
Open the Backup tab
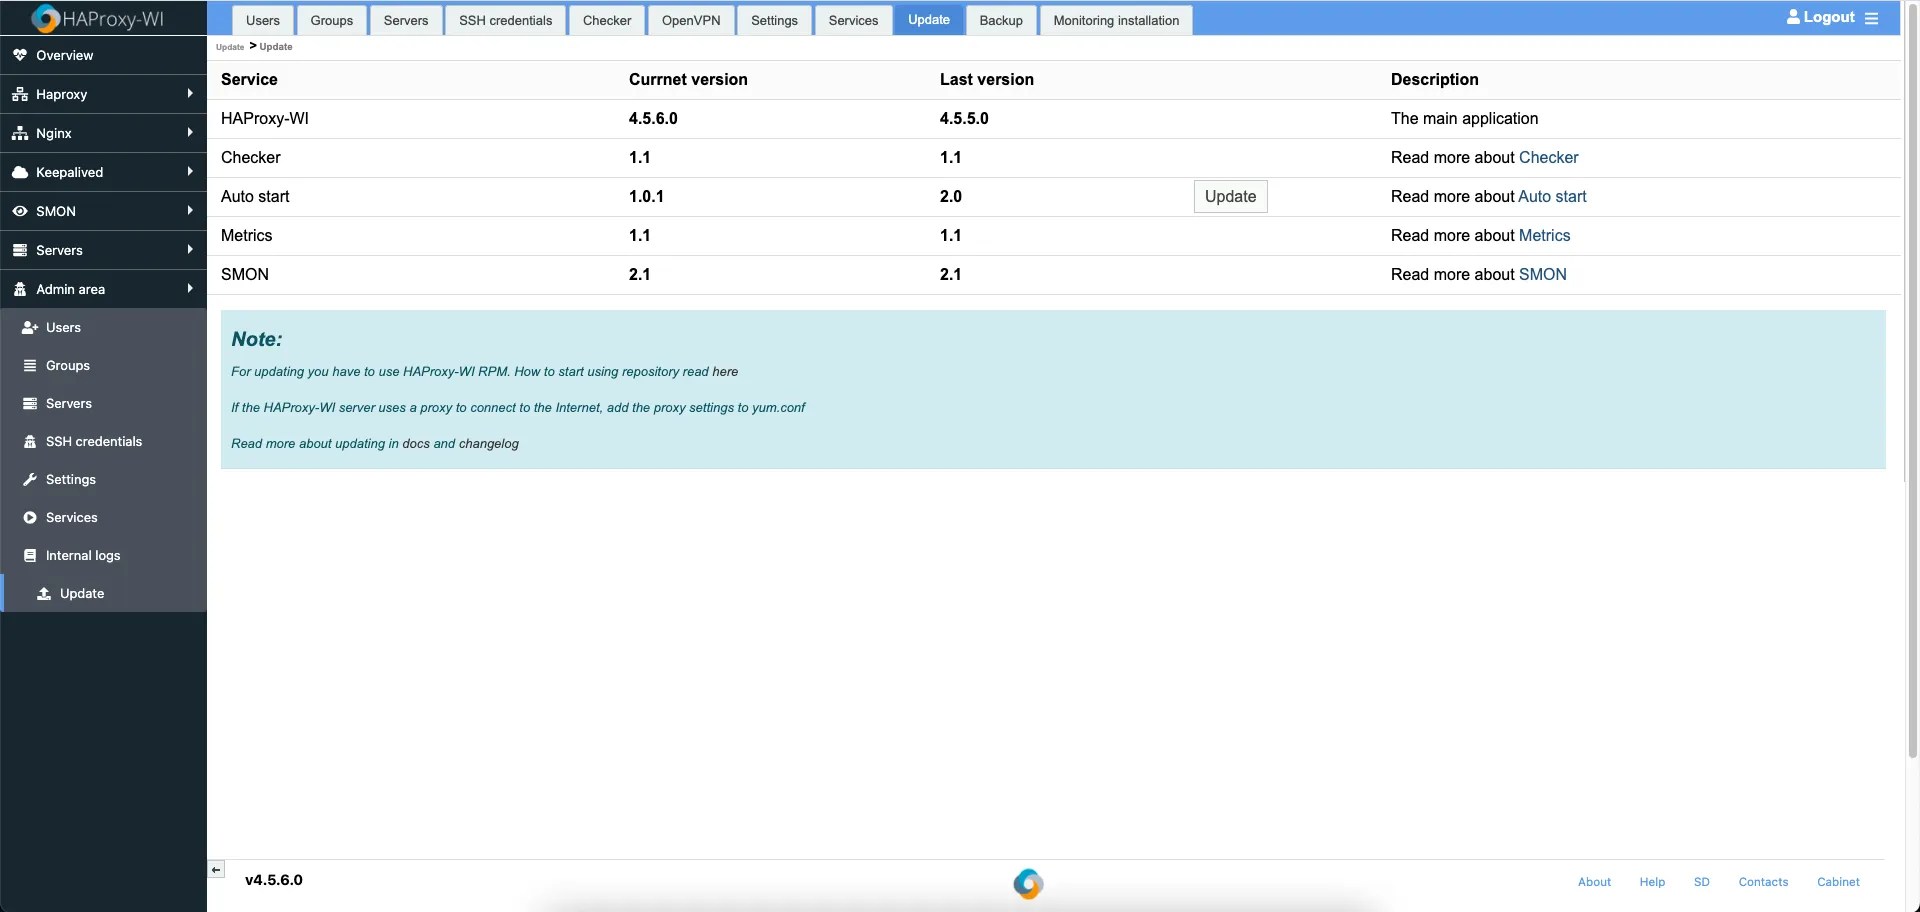(1001, 20)
